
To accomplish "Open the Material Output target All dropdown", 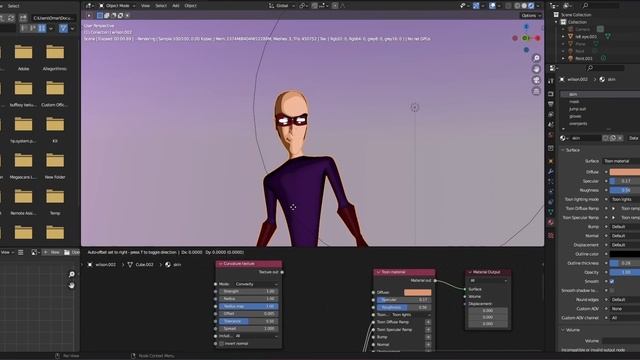I will click(488, 281).
